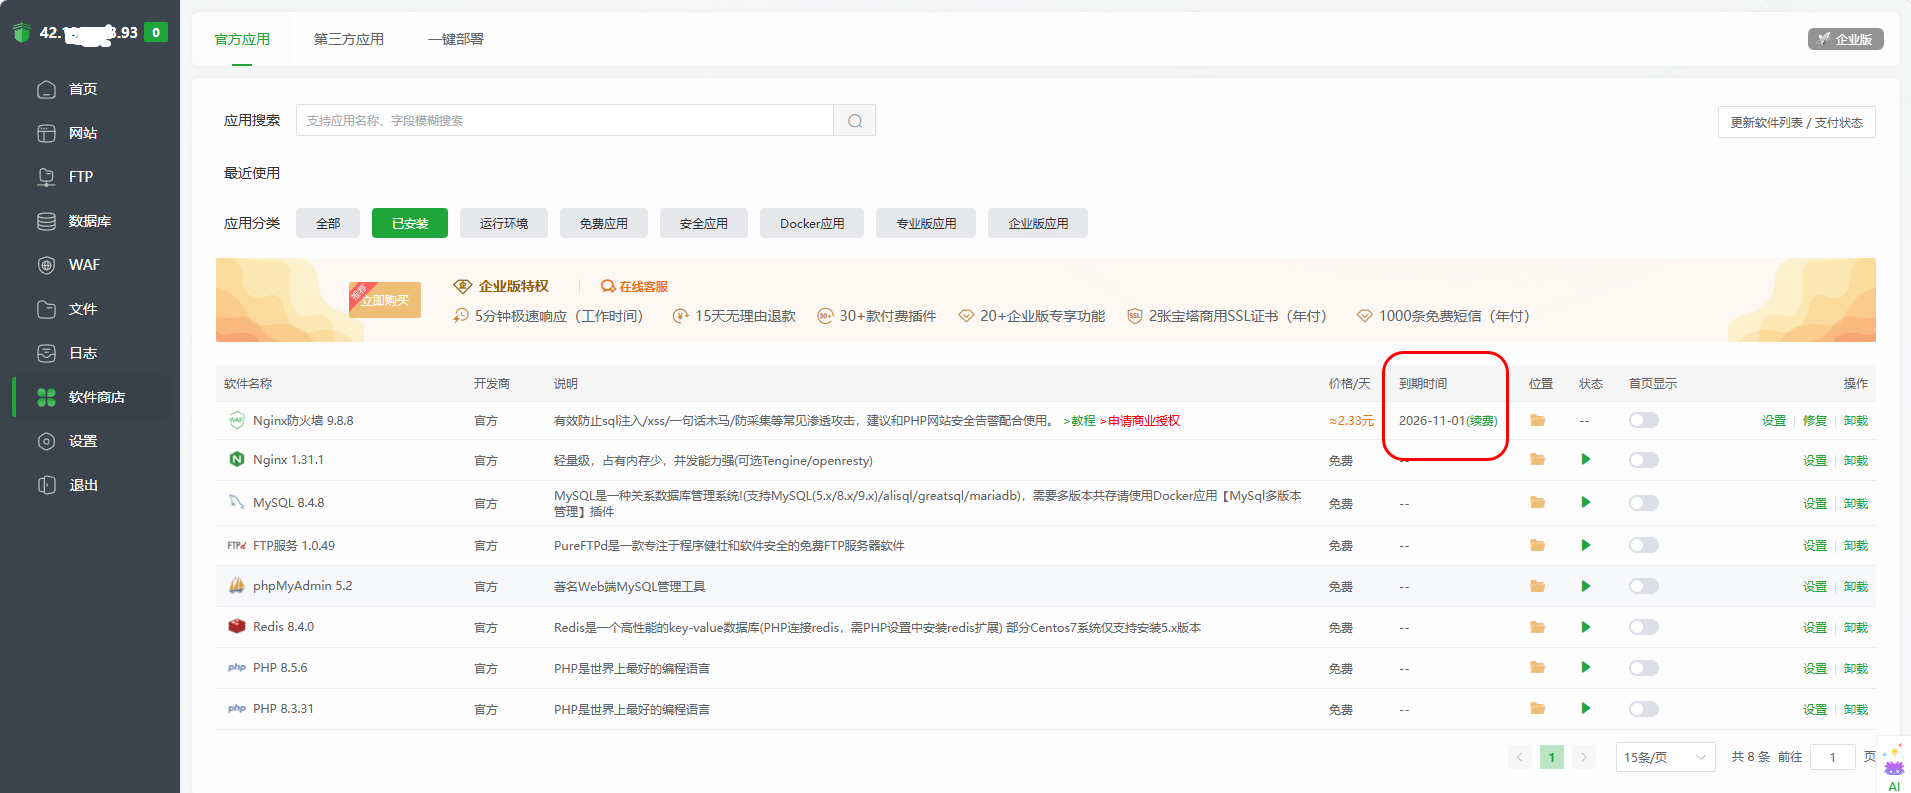Open 文件 in the sidebar

83,309
